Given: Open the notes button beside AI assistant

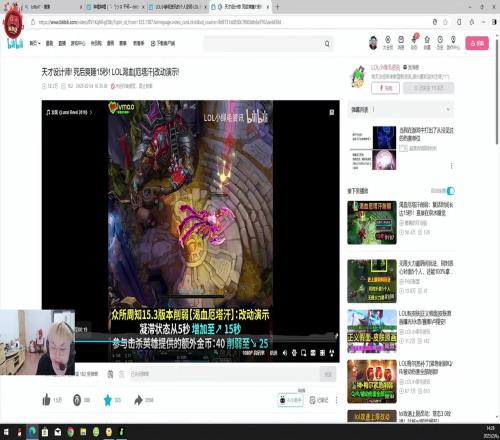Looking at the screenshot, I should (319, 400).
